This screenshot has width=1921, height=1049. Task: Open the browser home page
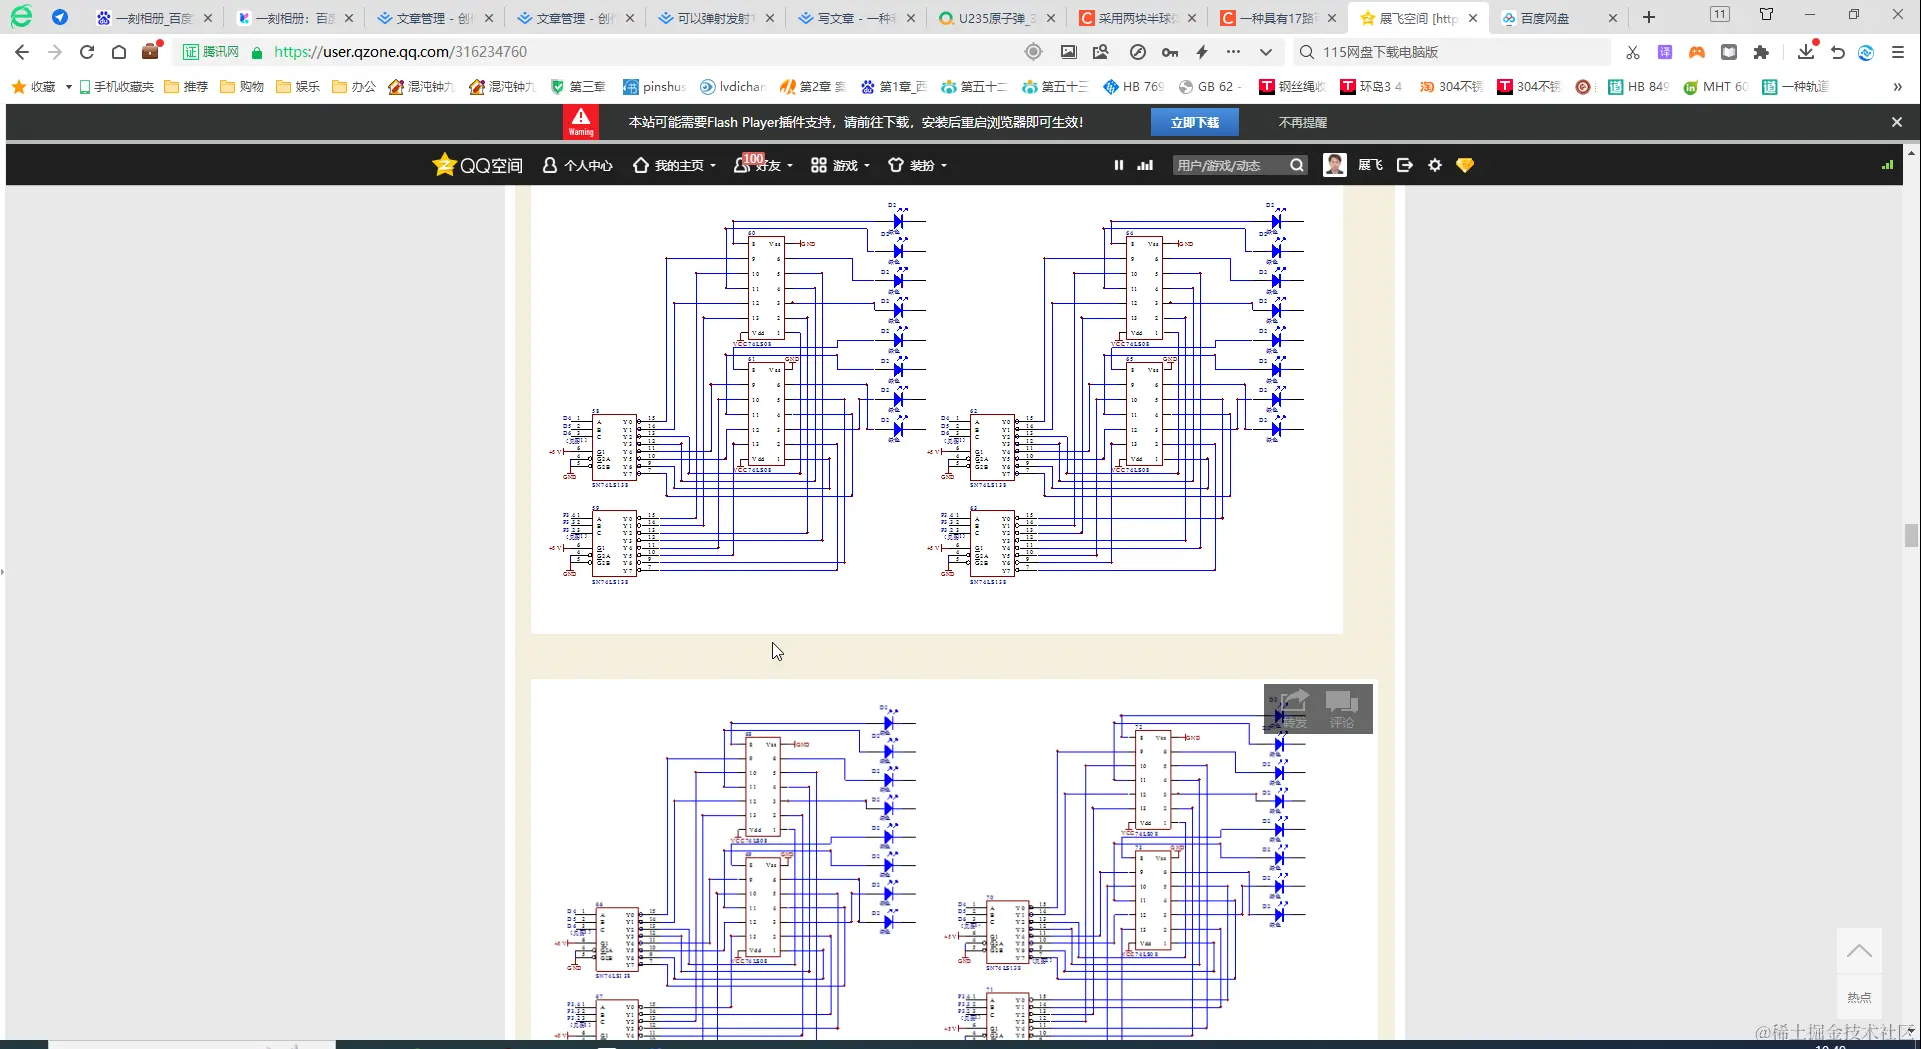[x=119, y=52]
